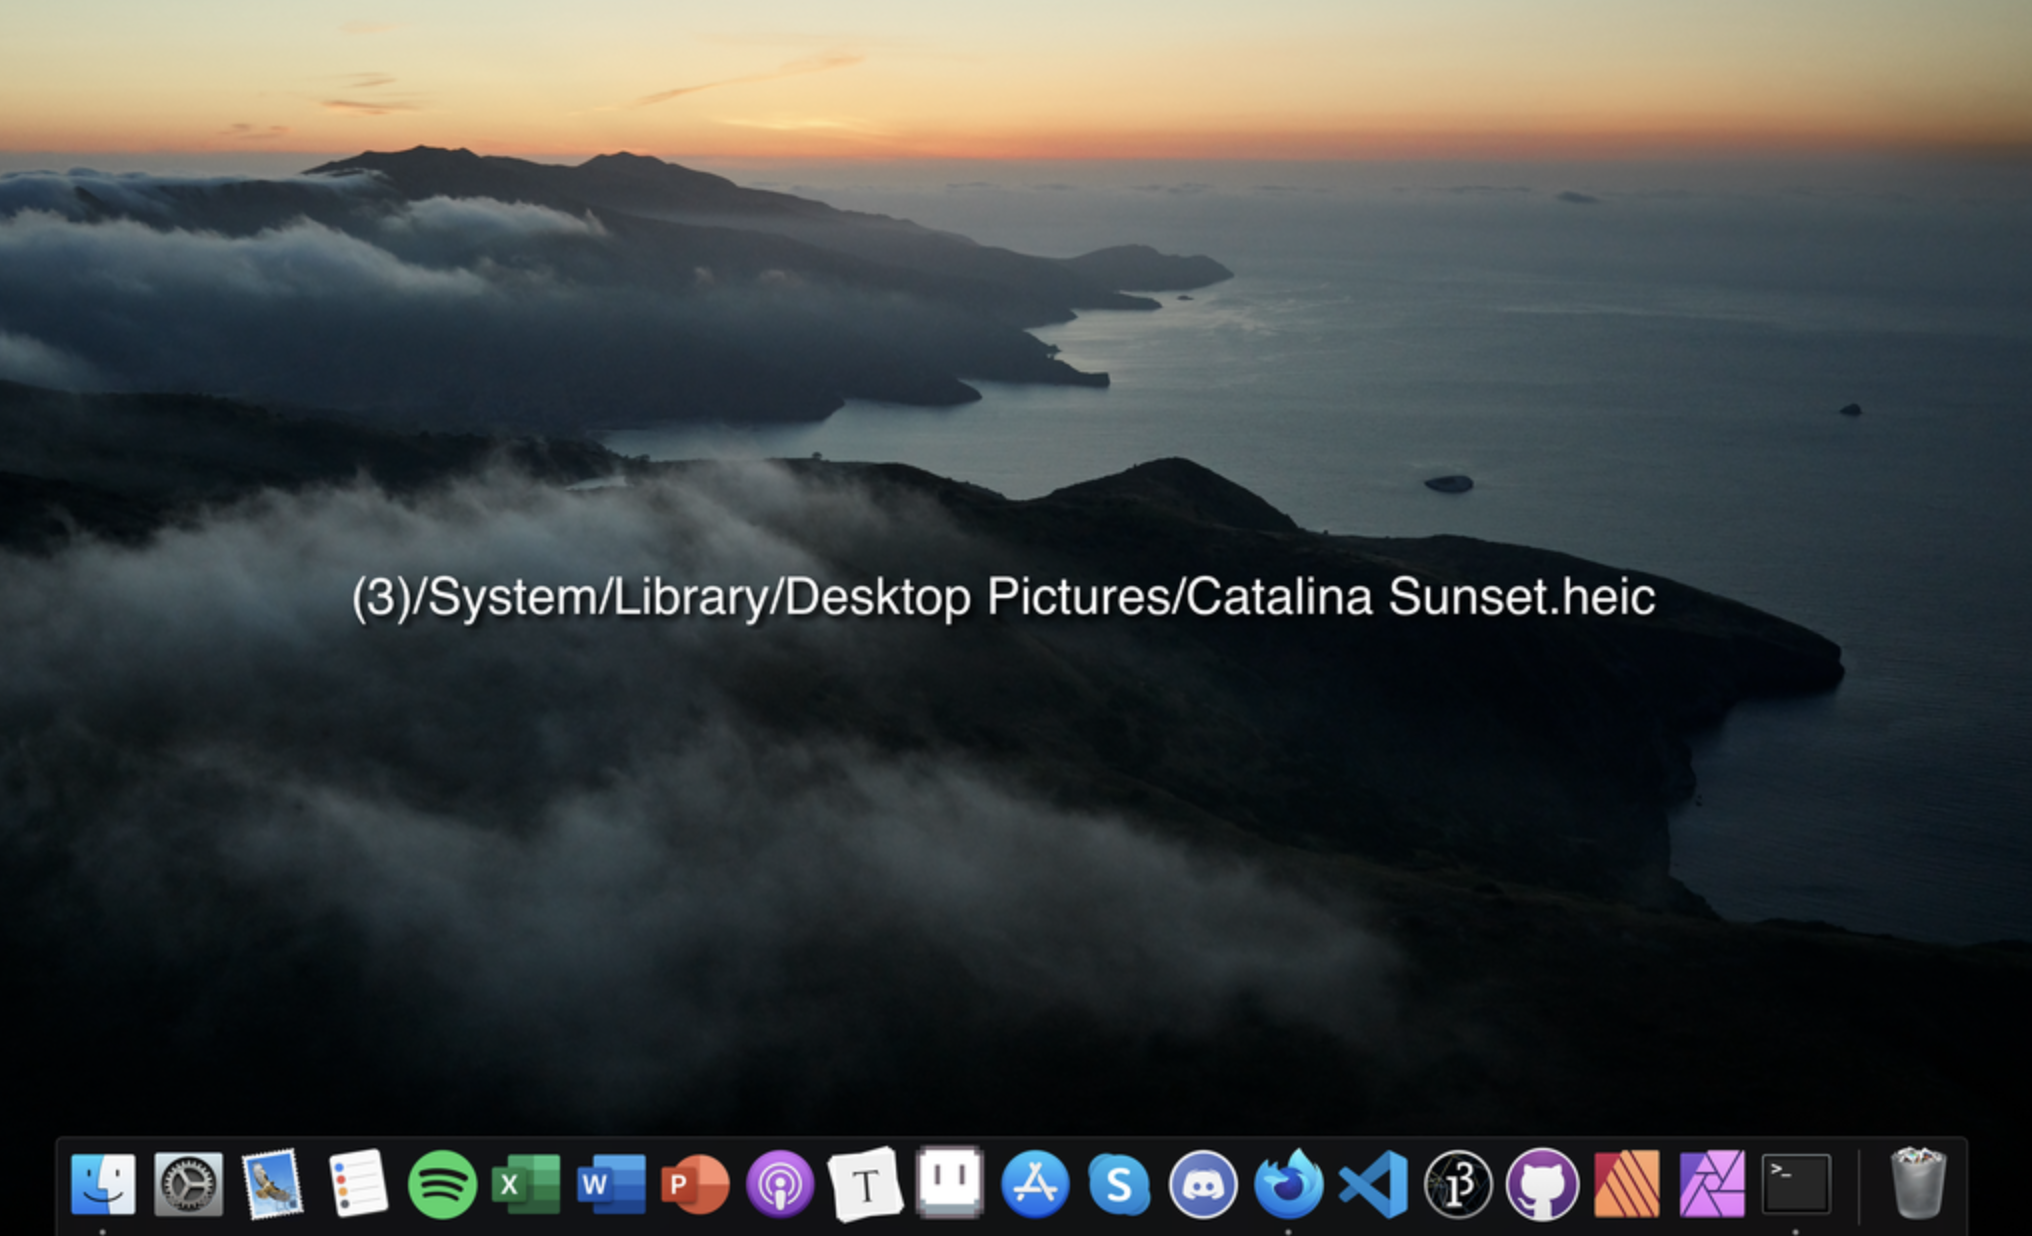Open Discord in the dock
The height and width of the screenshot is (1236, 2032).
(x=1203, y=1184)
